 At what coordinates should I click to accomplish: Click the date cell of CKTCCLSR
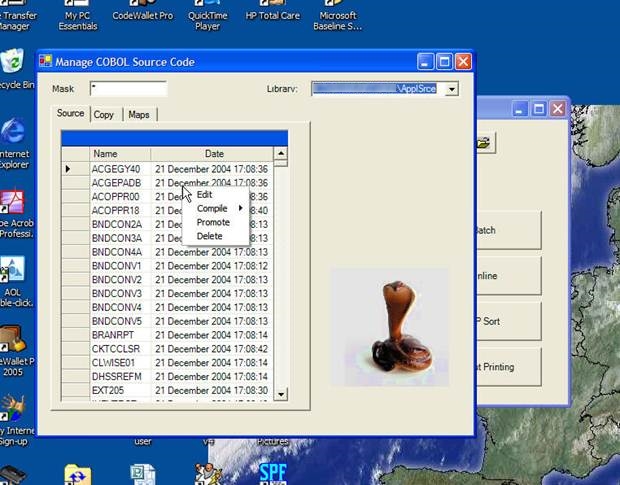[x=212, y=349]
